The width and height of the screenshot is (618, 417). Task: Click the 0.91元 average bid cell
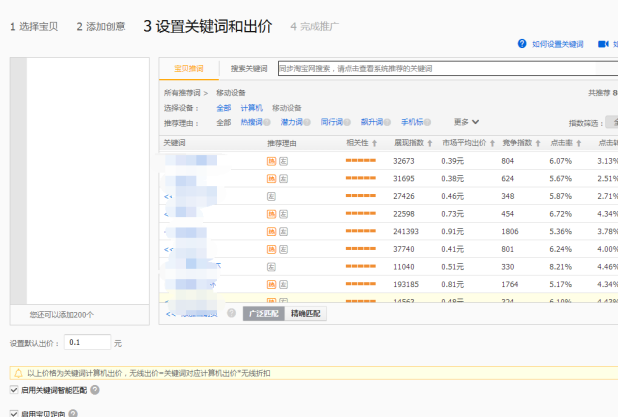point(452,231)
